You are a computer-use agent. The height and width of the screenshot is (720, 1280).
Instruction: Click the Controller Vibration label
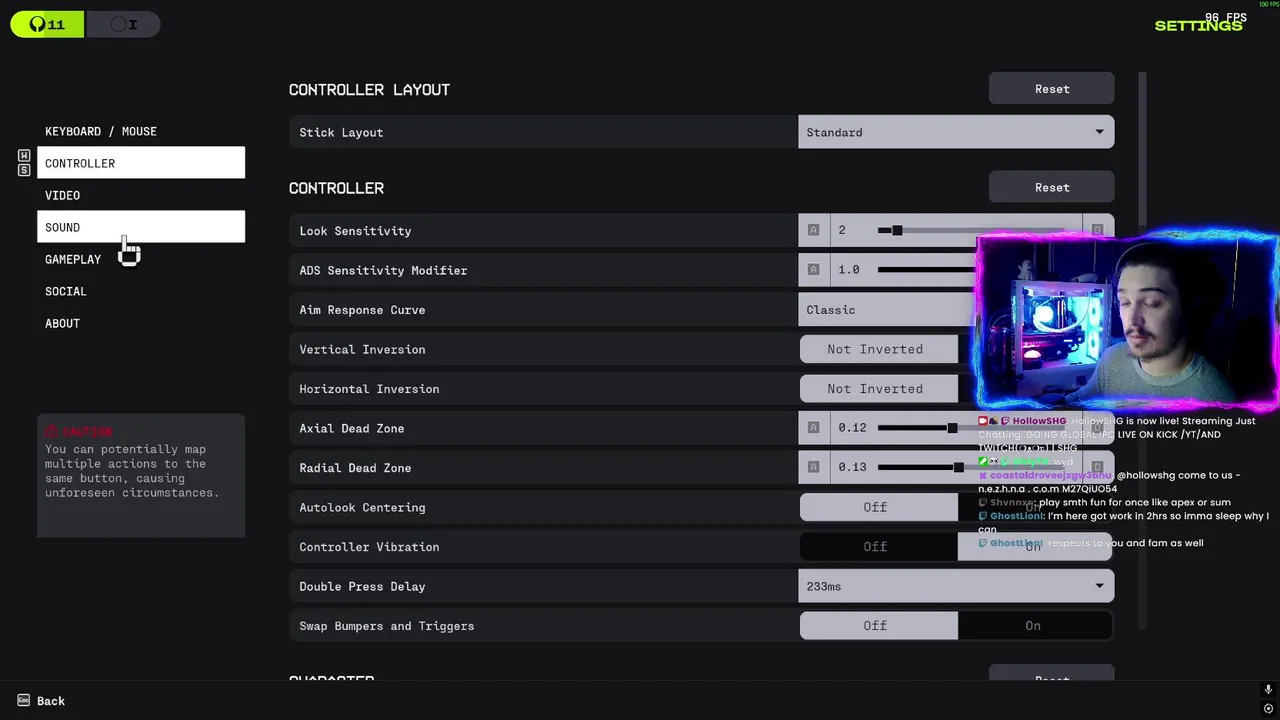(369, 547)
